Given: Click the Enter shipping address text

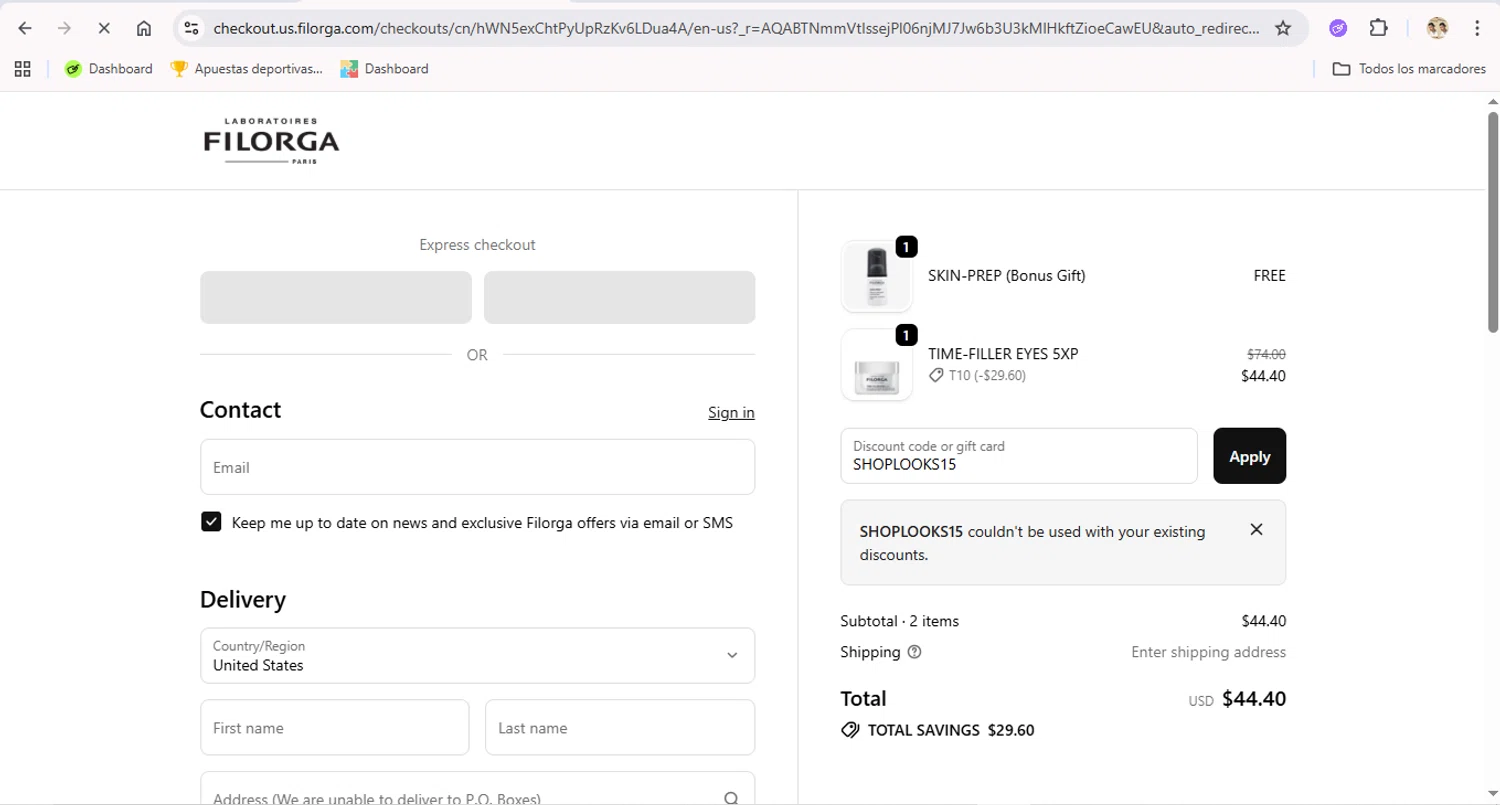Looking at the screenshot, I should [x=1208, y=652].
